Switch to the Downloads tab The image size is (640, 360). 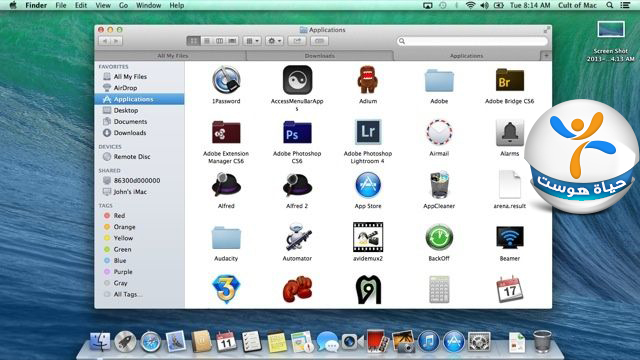(320, 56)
